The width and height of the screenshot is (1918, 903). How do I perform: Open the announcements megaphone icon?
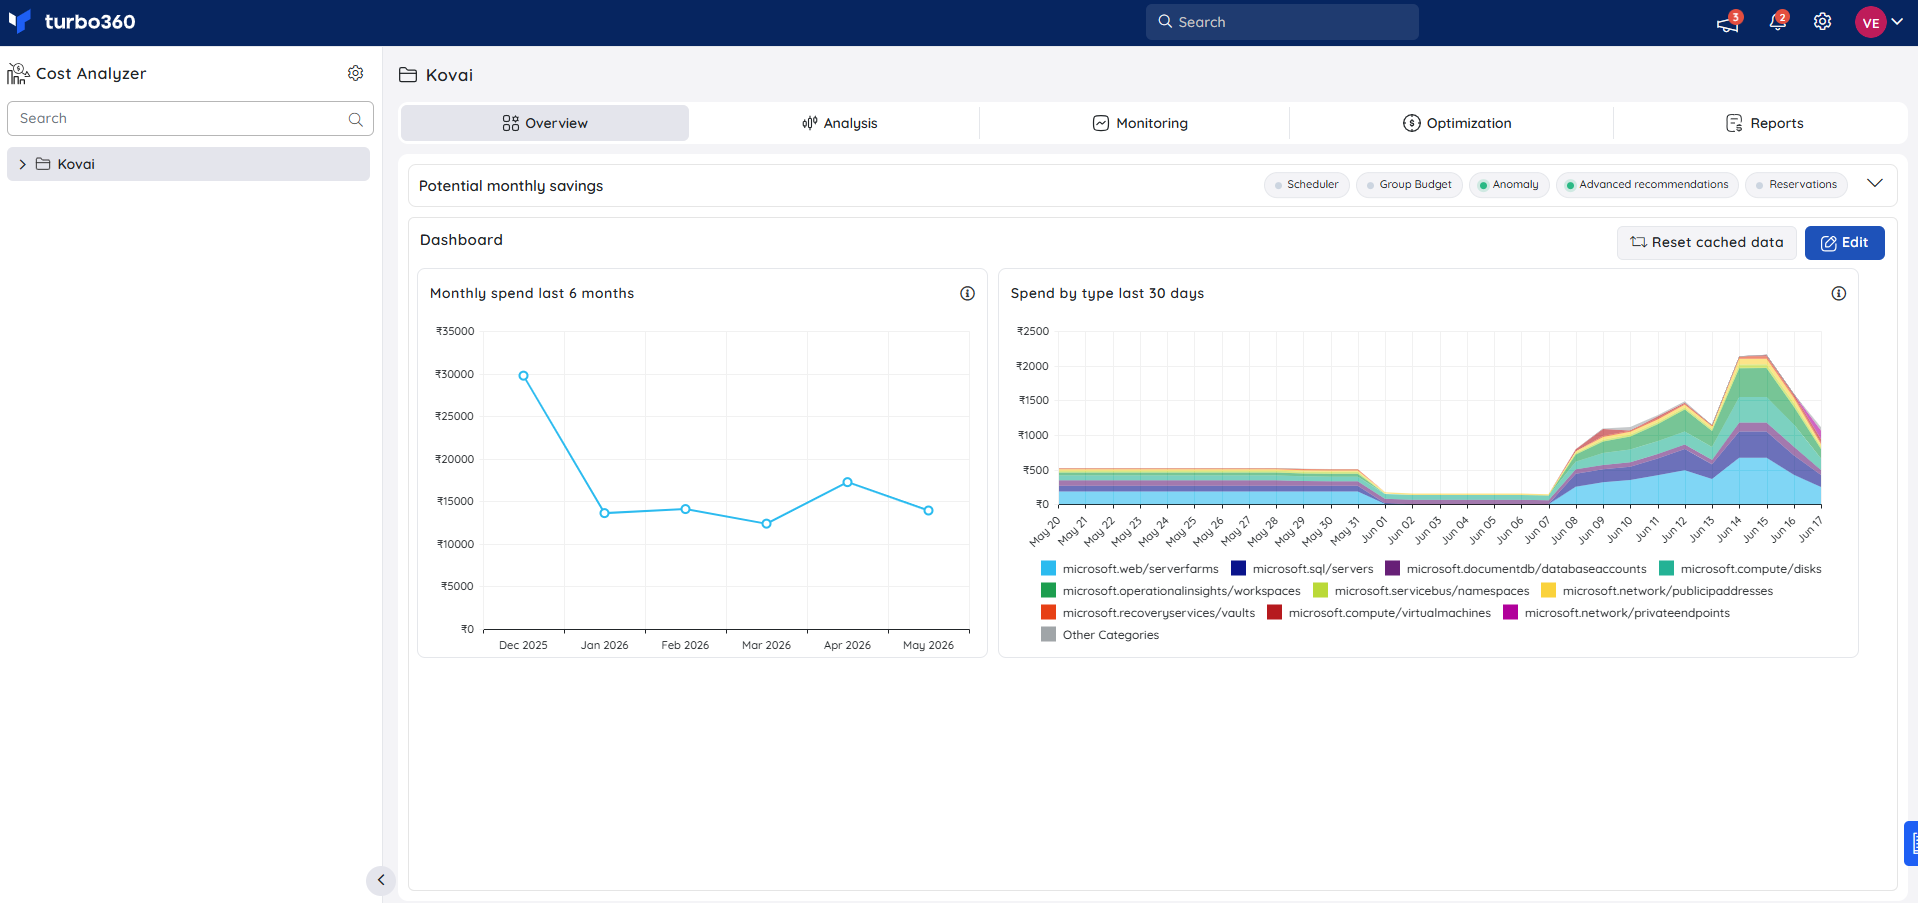1727,23
